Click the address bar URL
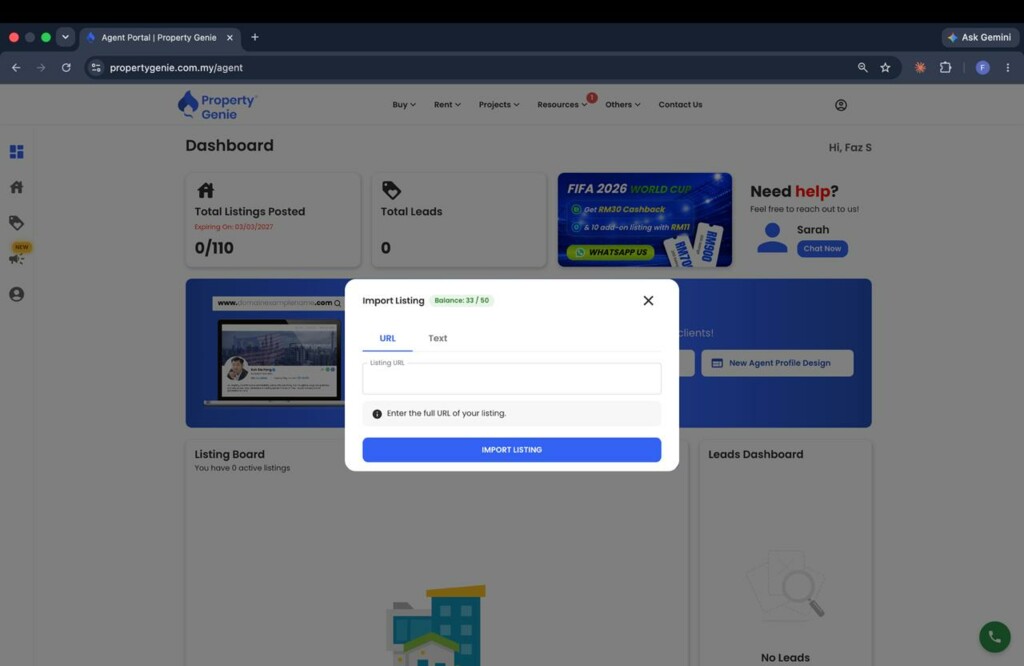1024x666 pixels. coord(176,67)
